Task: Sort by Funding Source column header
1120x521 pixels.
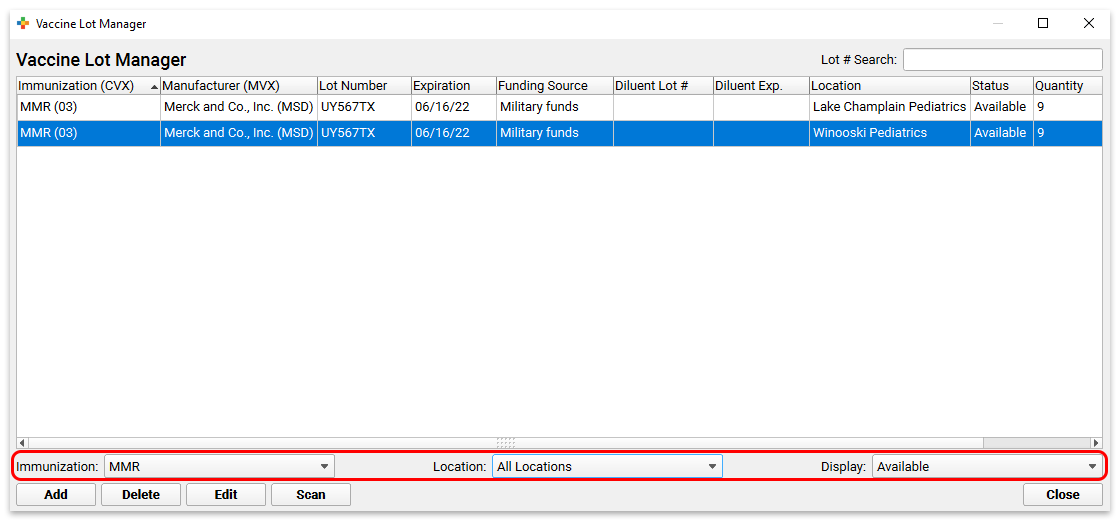Action: coord(555,86)
